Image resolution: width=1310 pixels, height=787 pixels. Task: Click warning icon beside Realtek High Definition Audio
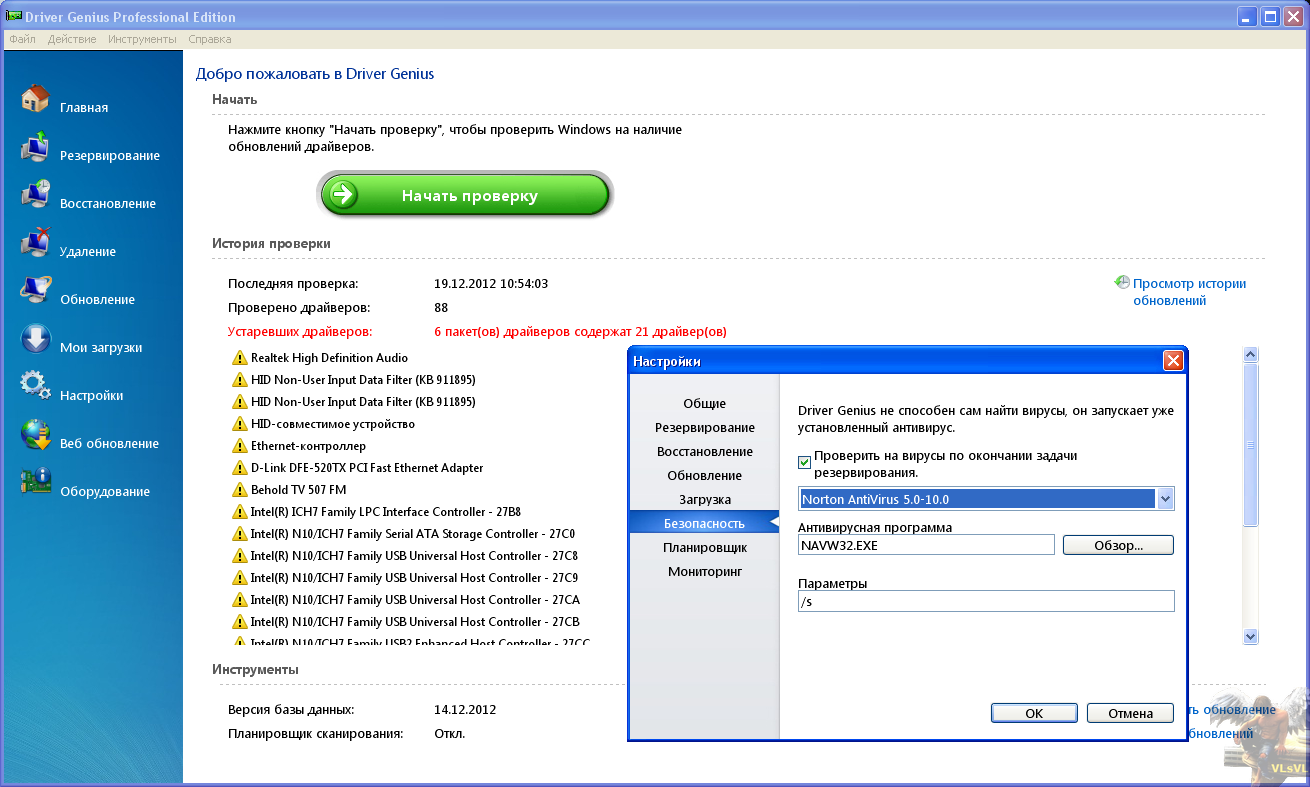coord(239,358)
